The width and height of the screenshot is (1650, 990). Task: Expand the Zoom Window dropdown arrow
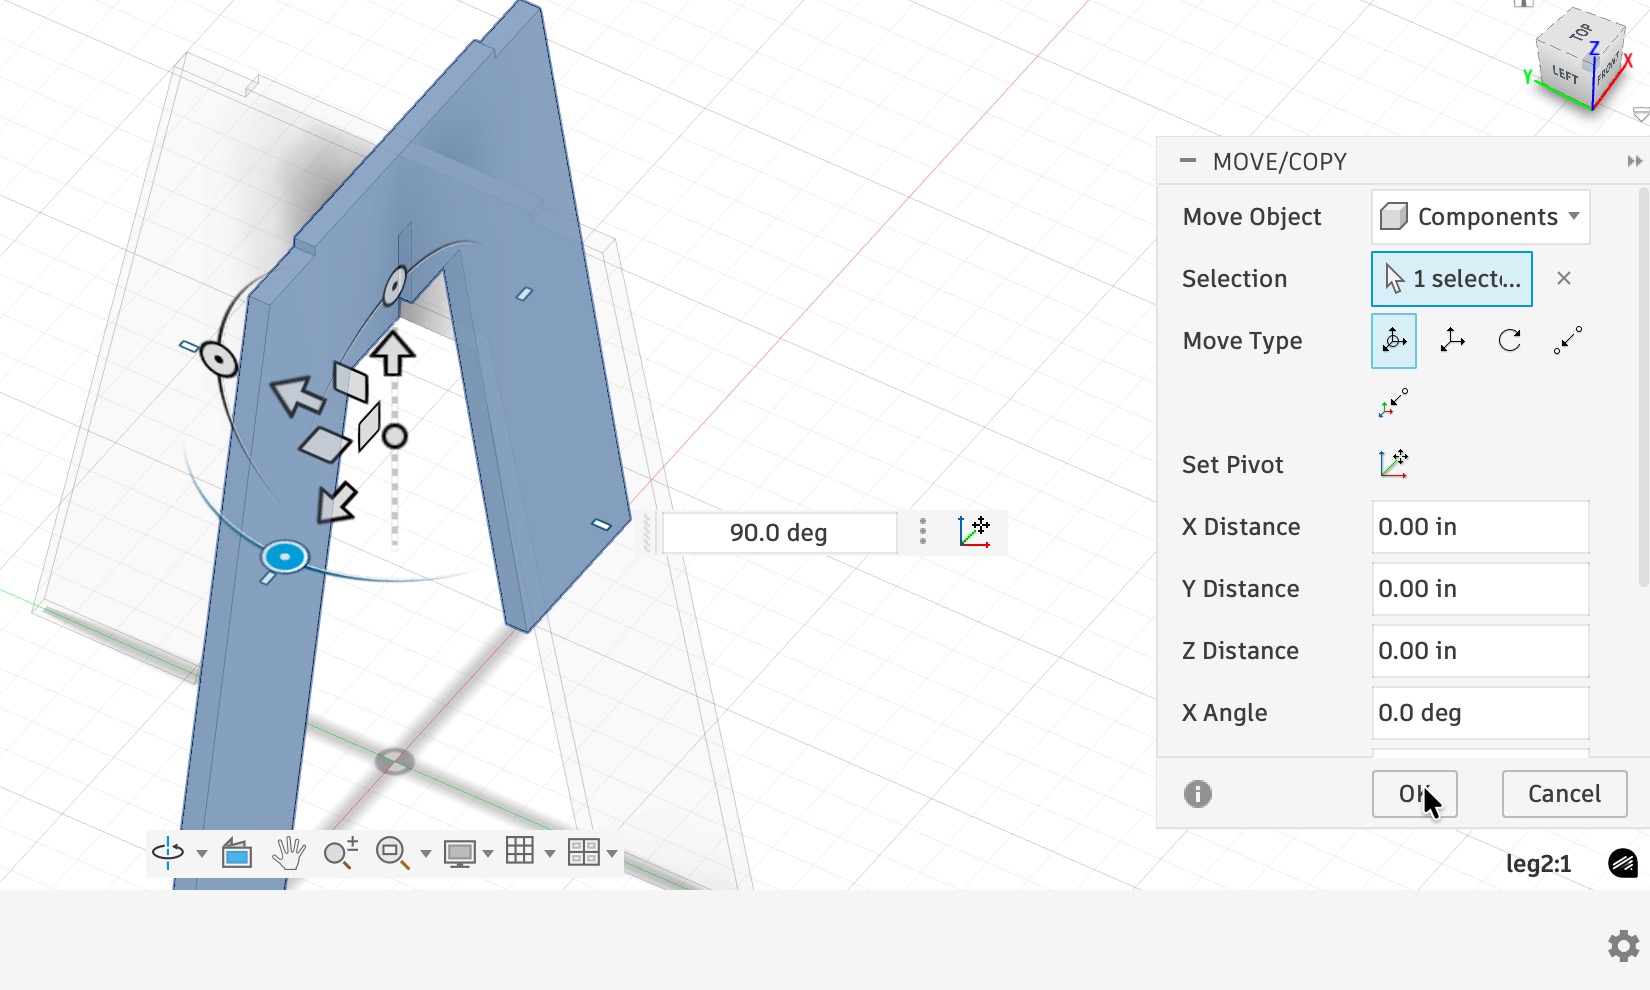(x=426, y=854)
